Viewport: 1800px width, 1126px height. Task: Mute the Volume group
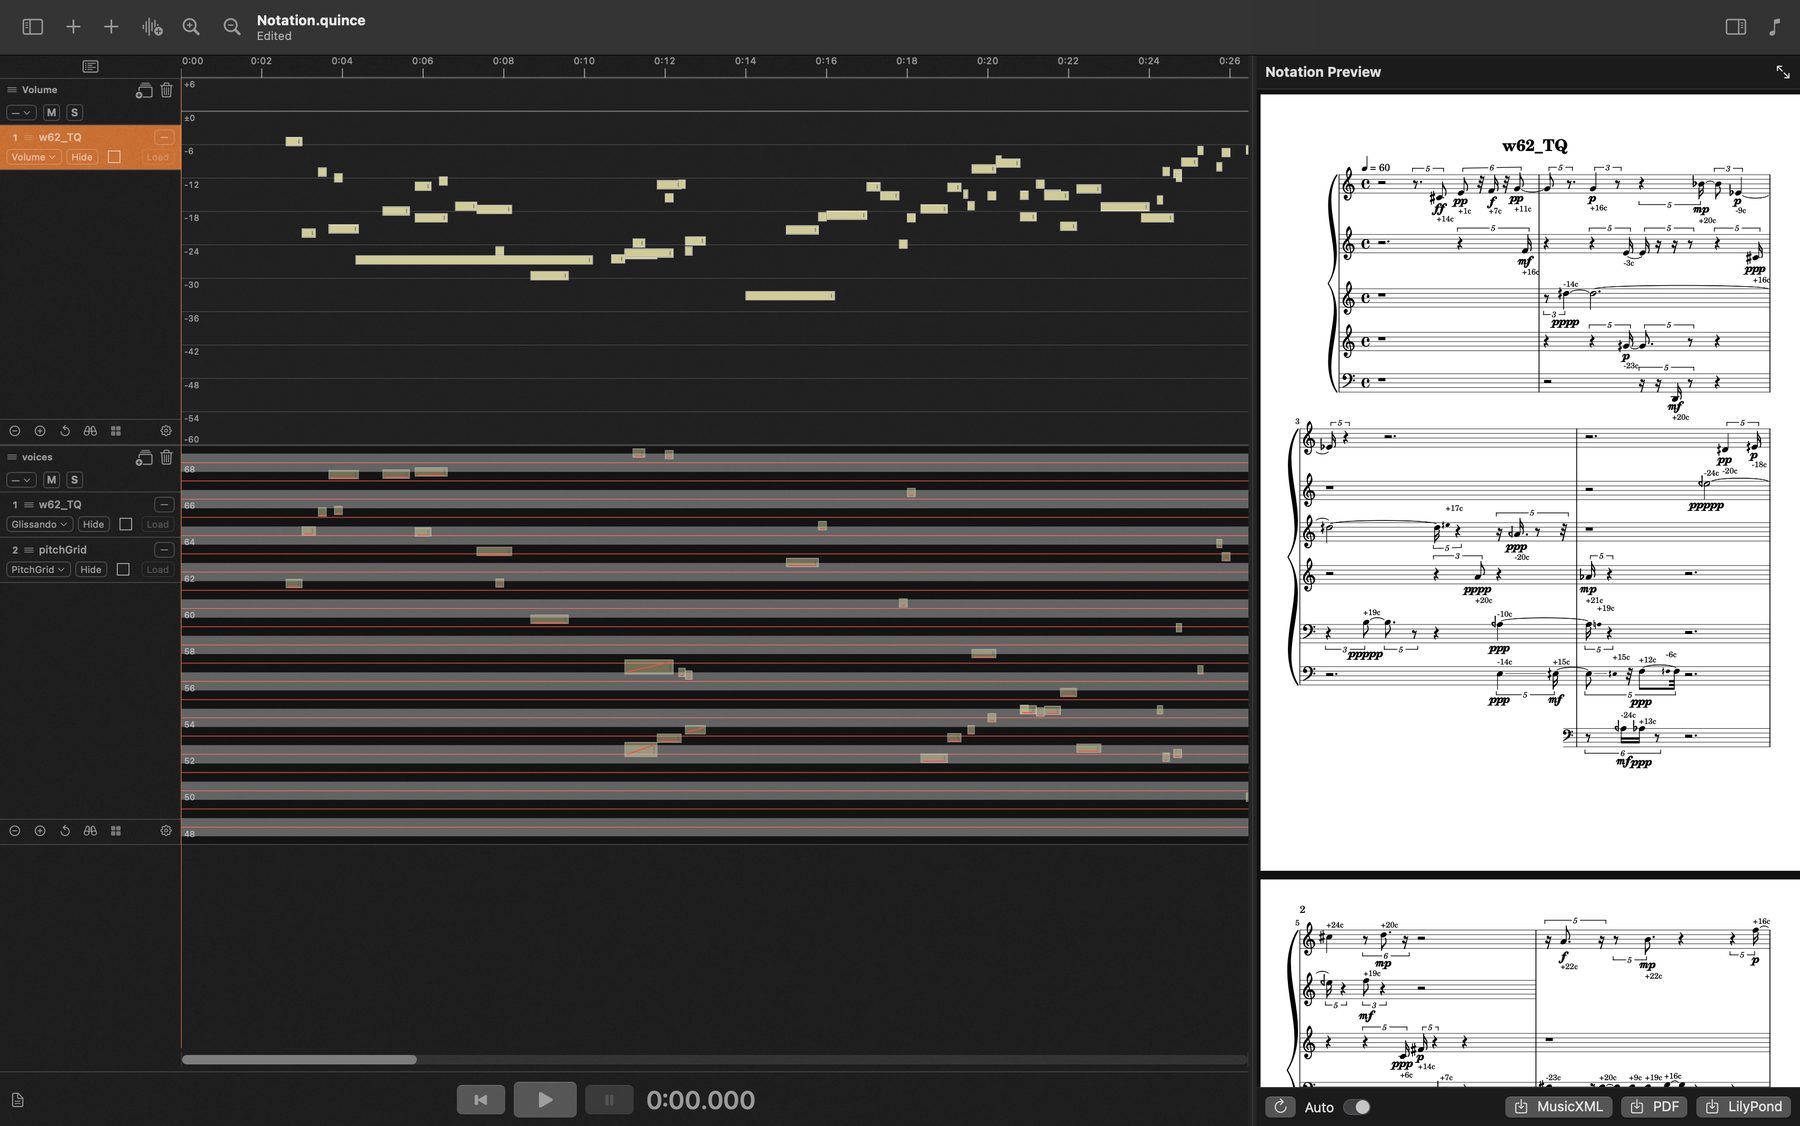(52, 113)
